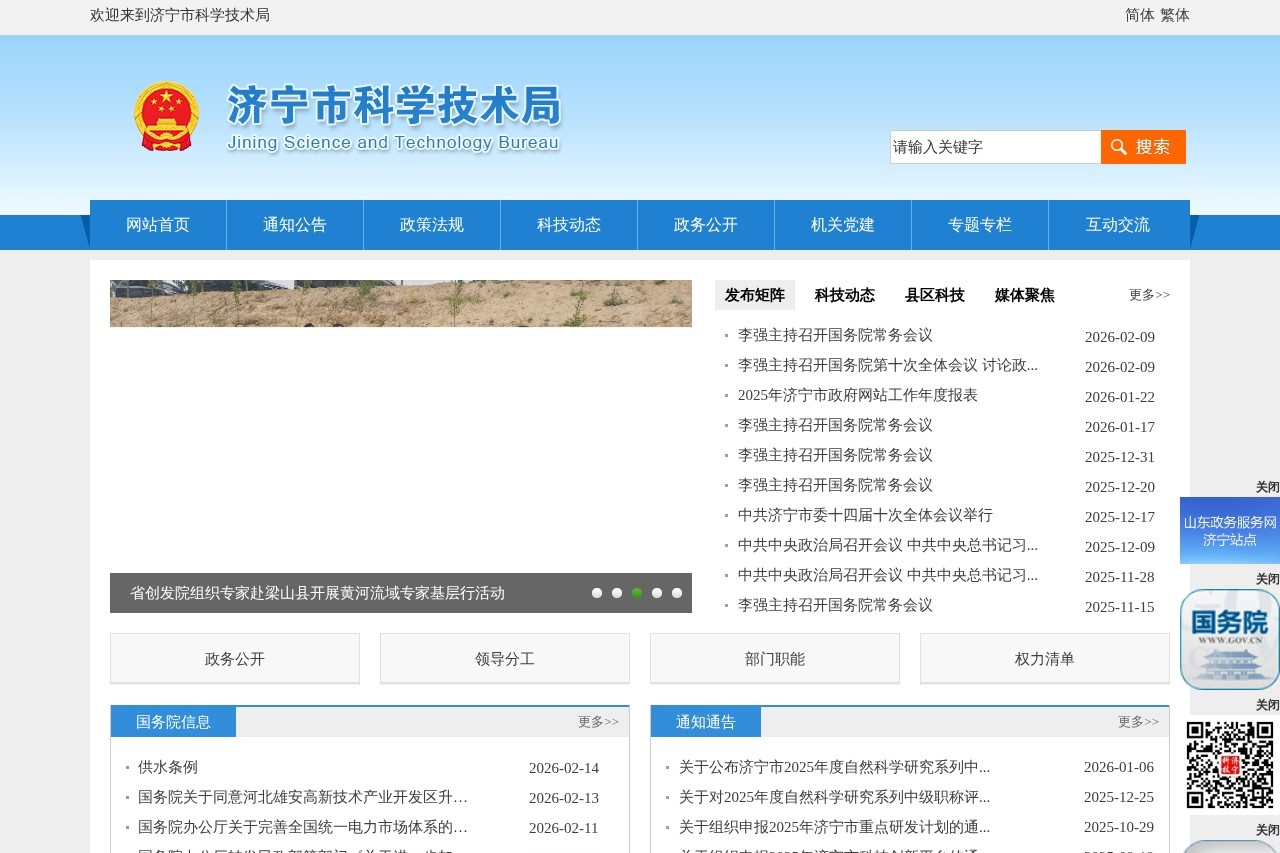
Task: Click the date 2026-02-14 beside 供水条例
Action: click(x=564, y=768)
